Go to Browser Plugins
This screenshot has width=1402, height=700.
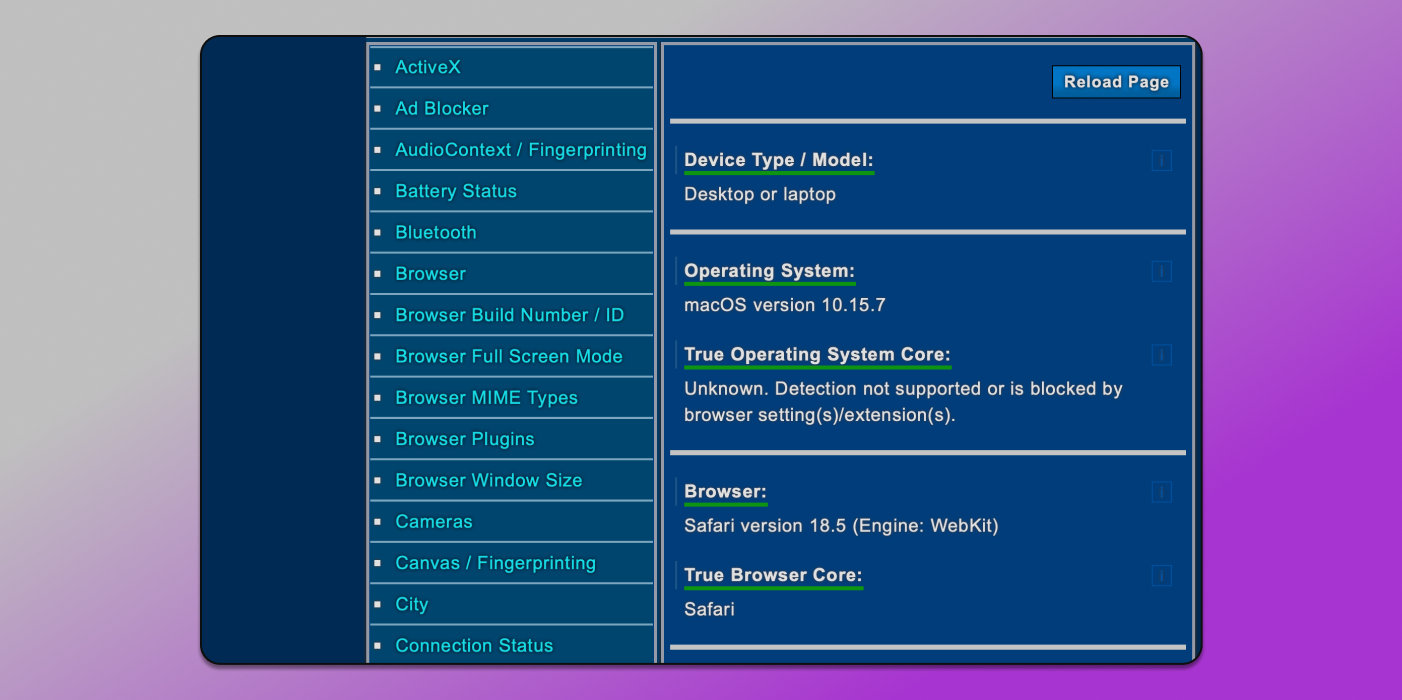[465, 439]
